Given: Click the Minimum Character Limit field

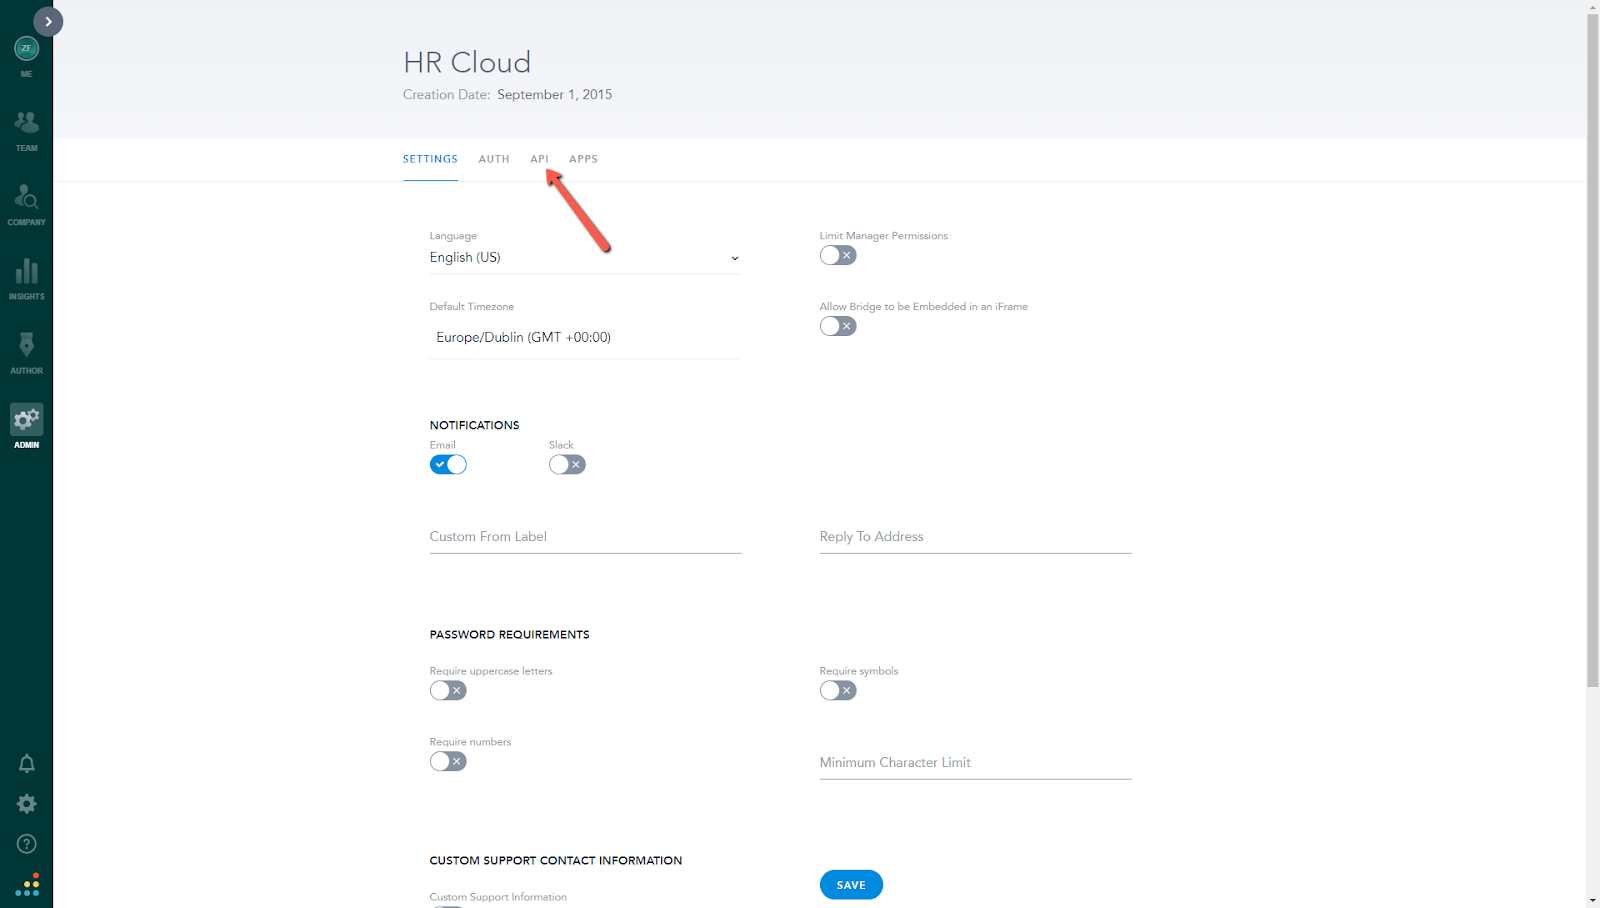Looking at the screenshot, I should tap(975, 763).
